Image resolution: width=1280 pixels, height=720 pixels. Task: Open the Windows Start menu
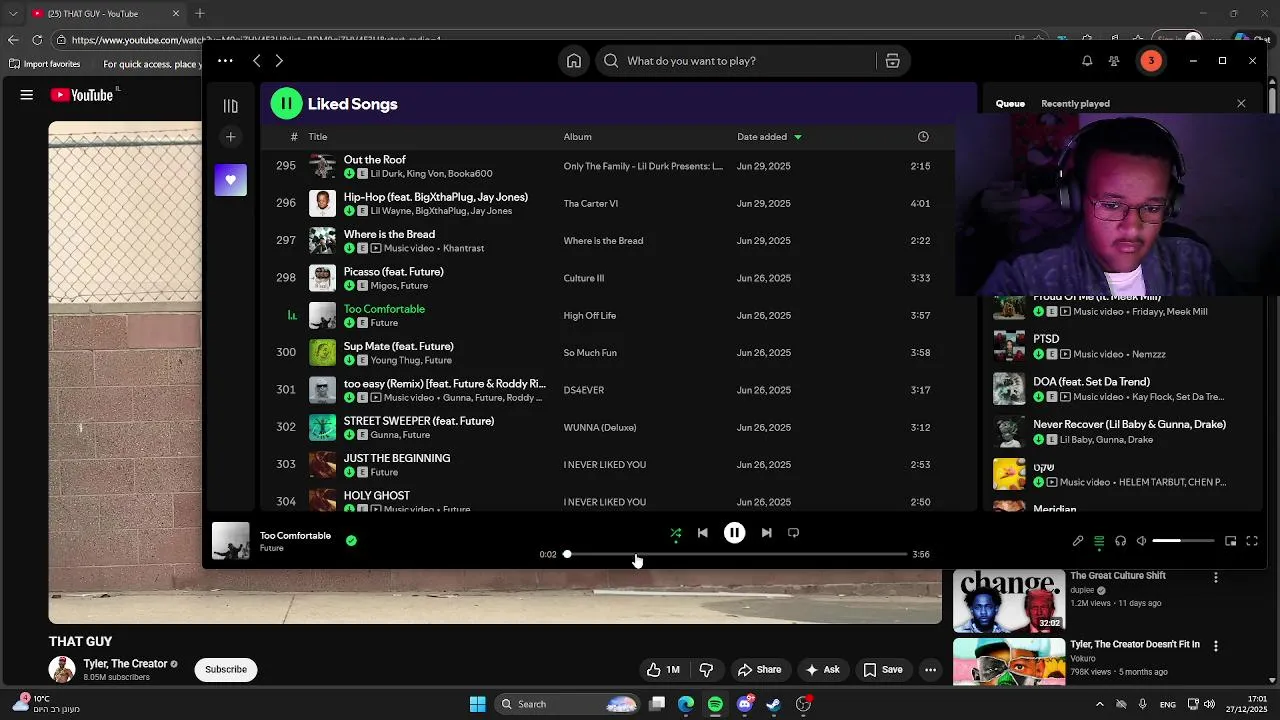click(478, 704)
